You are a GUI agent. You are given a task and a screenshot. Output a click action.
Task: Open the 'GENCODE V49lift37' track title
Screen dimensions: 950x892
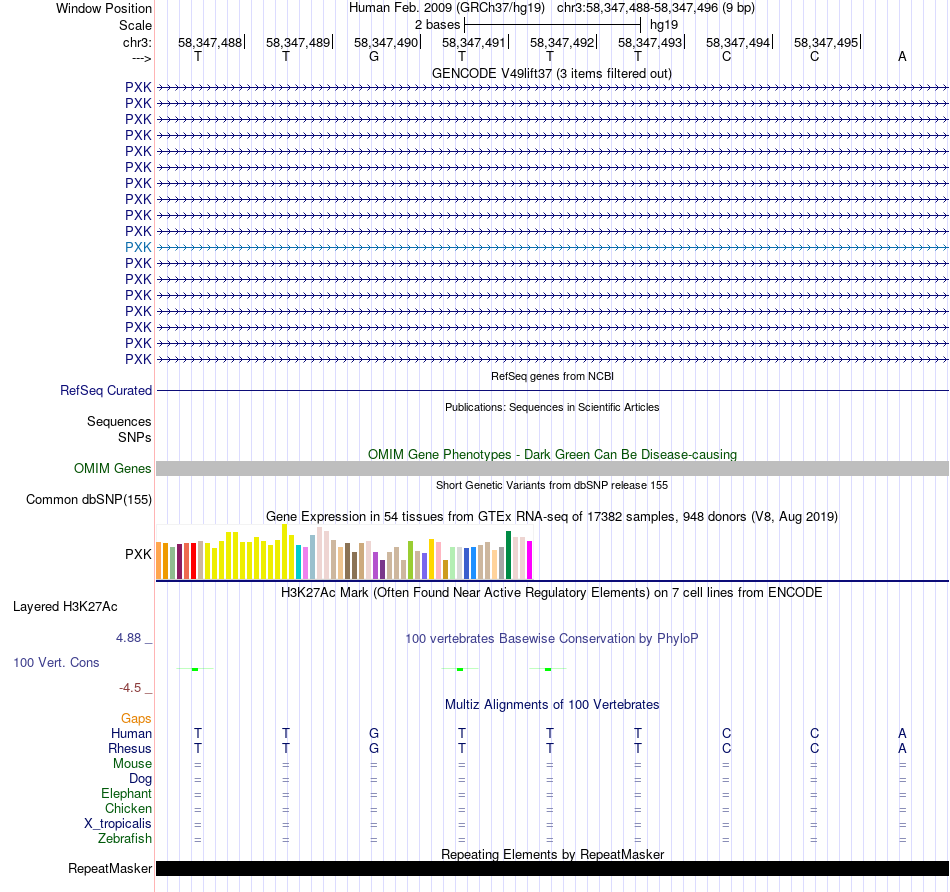(x=551, y=73)
